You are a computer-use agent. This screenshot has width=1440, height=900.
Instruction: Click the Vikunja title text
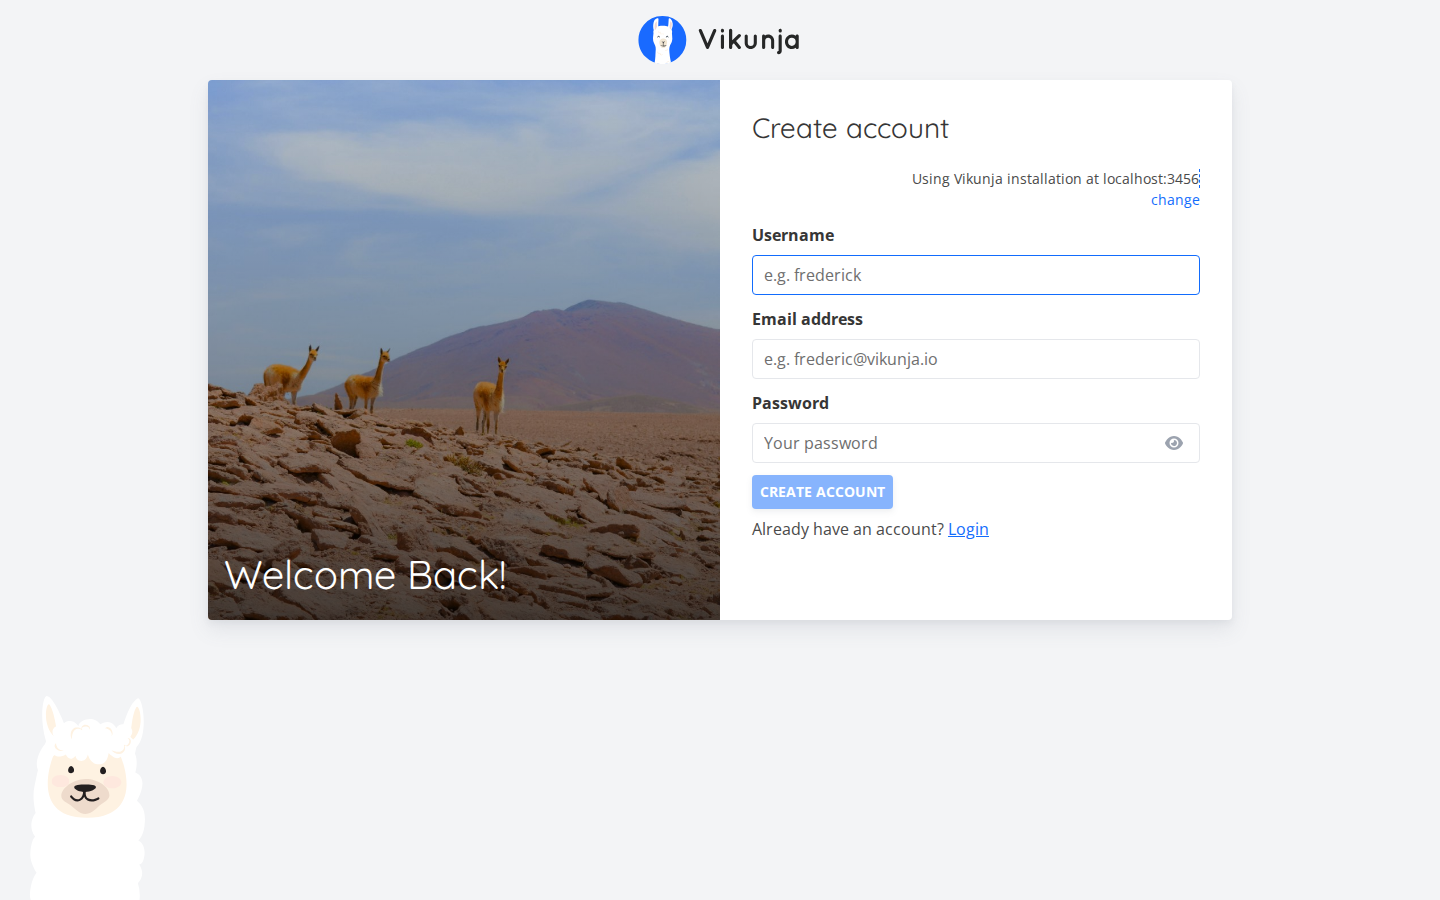[x=749, y=40]
